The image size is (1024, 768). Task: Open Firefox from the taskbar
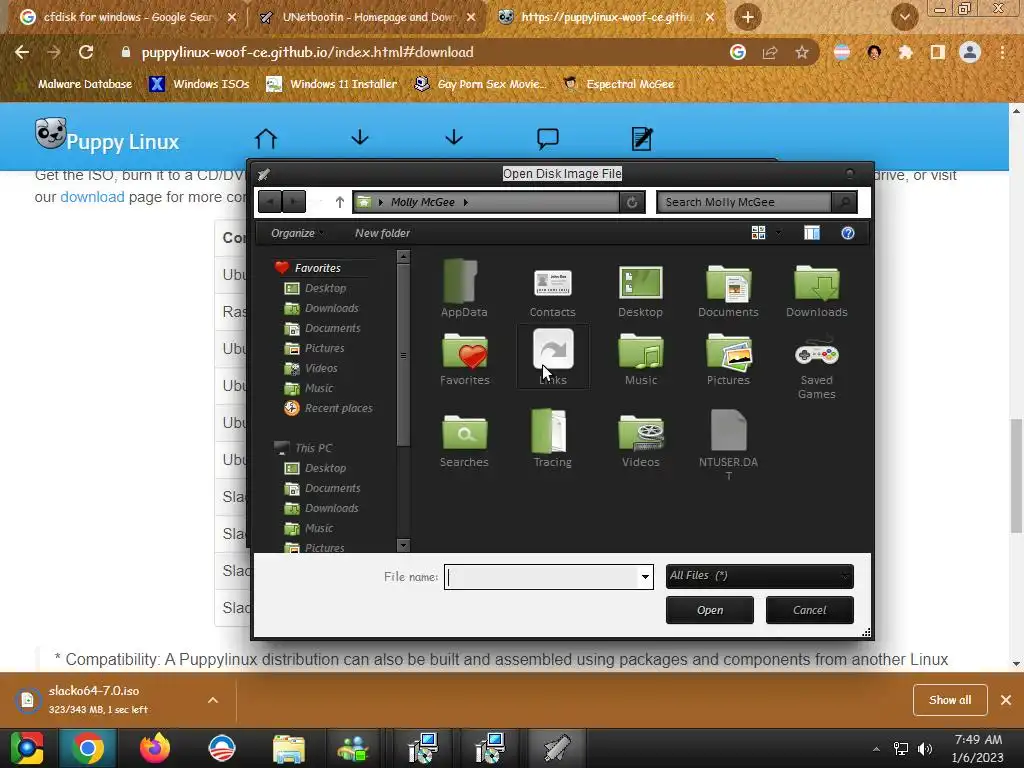coord(155,748)
